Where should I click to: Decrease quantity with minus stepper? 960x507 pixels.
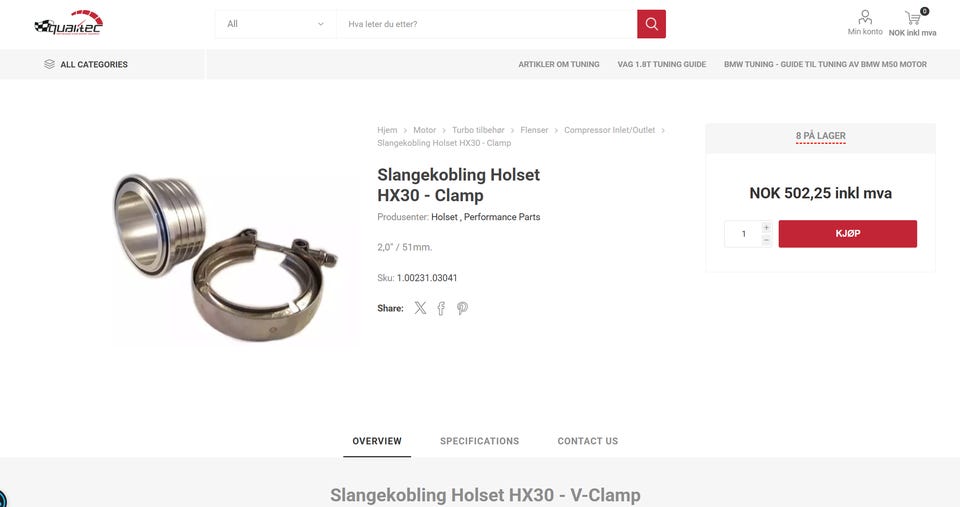[766, 240]
